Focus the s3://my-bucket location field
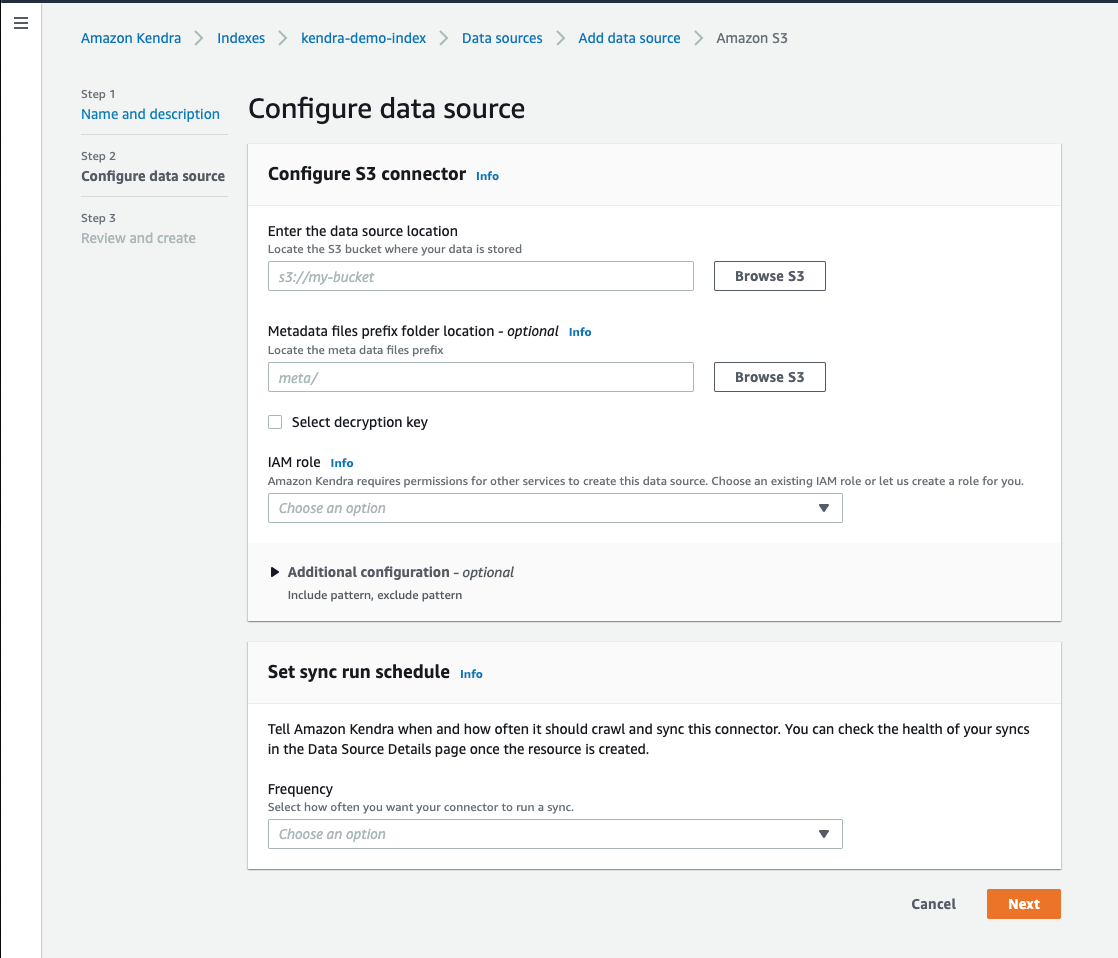 [481, 277]
